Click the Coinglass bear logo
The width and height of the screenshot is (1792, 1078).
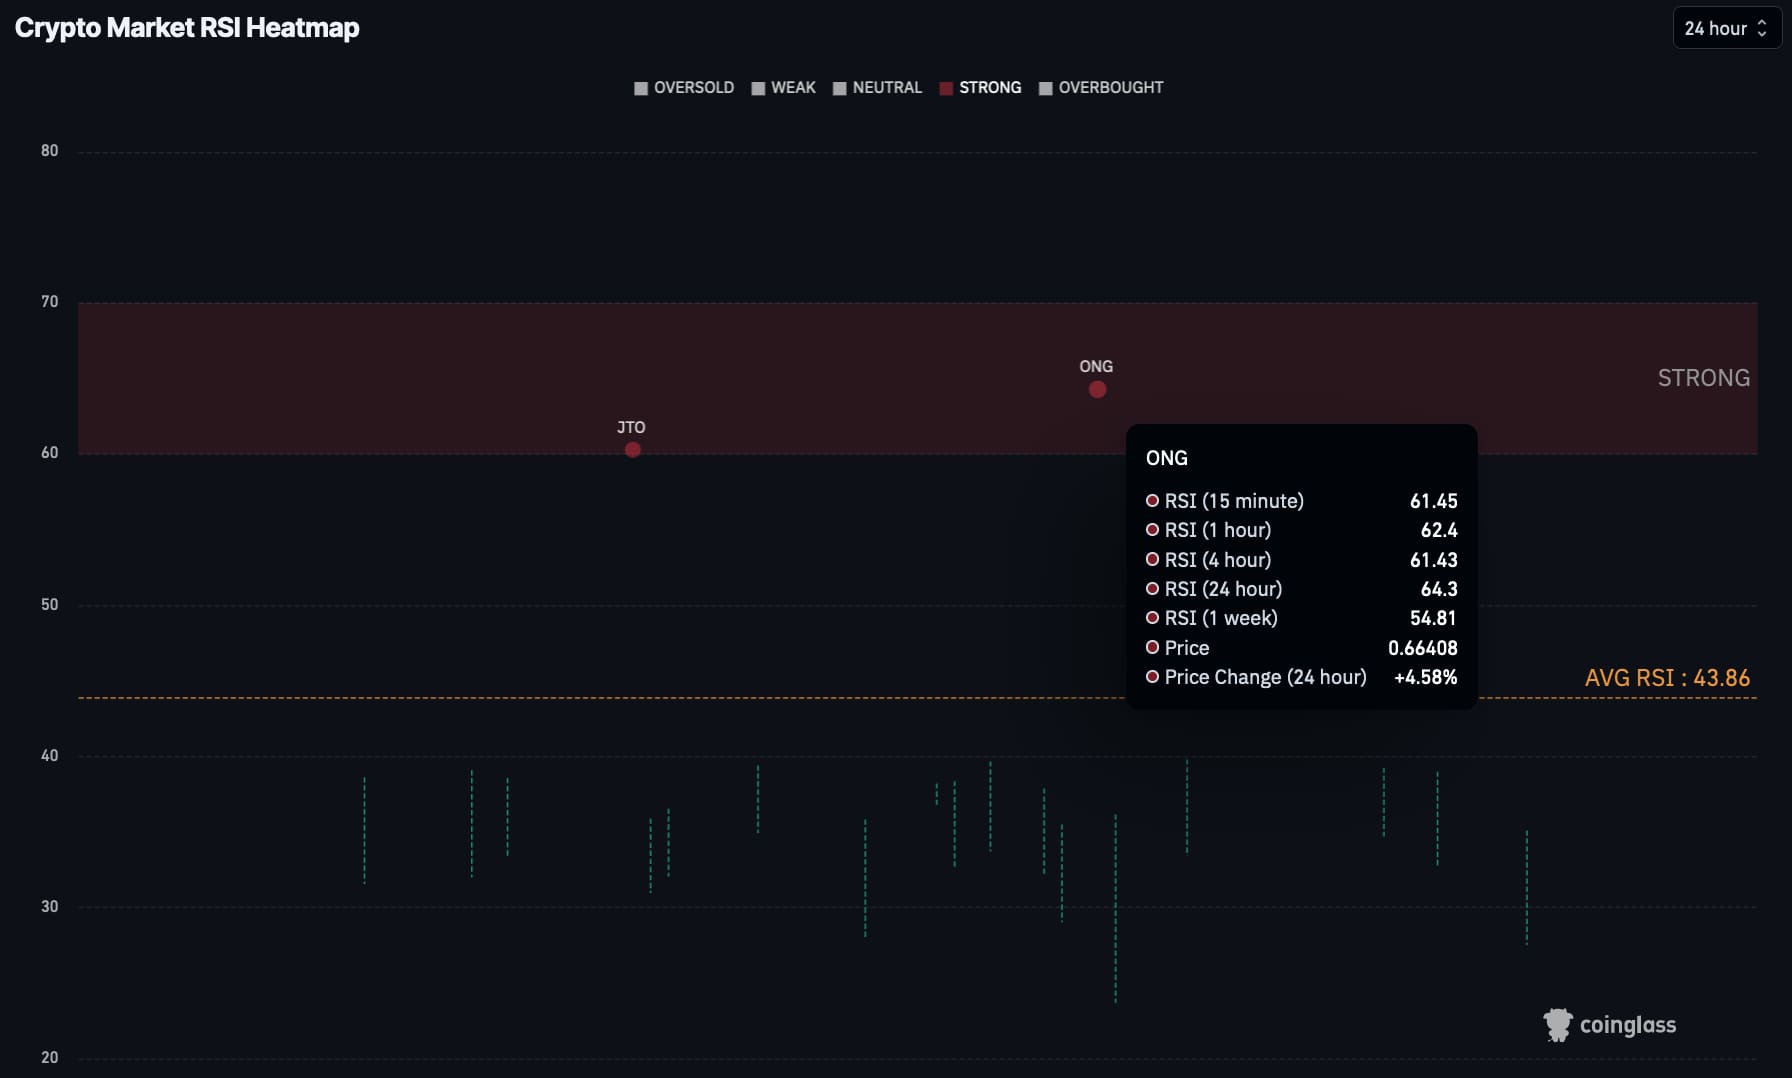[x=1557, y=1024]
